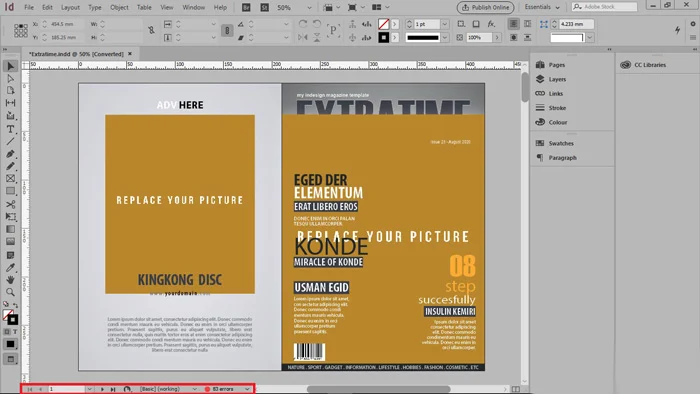Select the Type tool
The width and height of the screenshot is (700, 394).
(10, 129)
